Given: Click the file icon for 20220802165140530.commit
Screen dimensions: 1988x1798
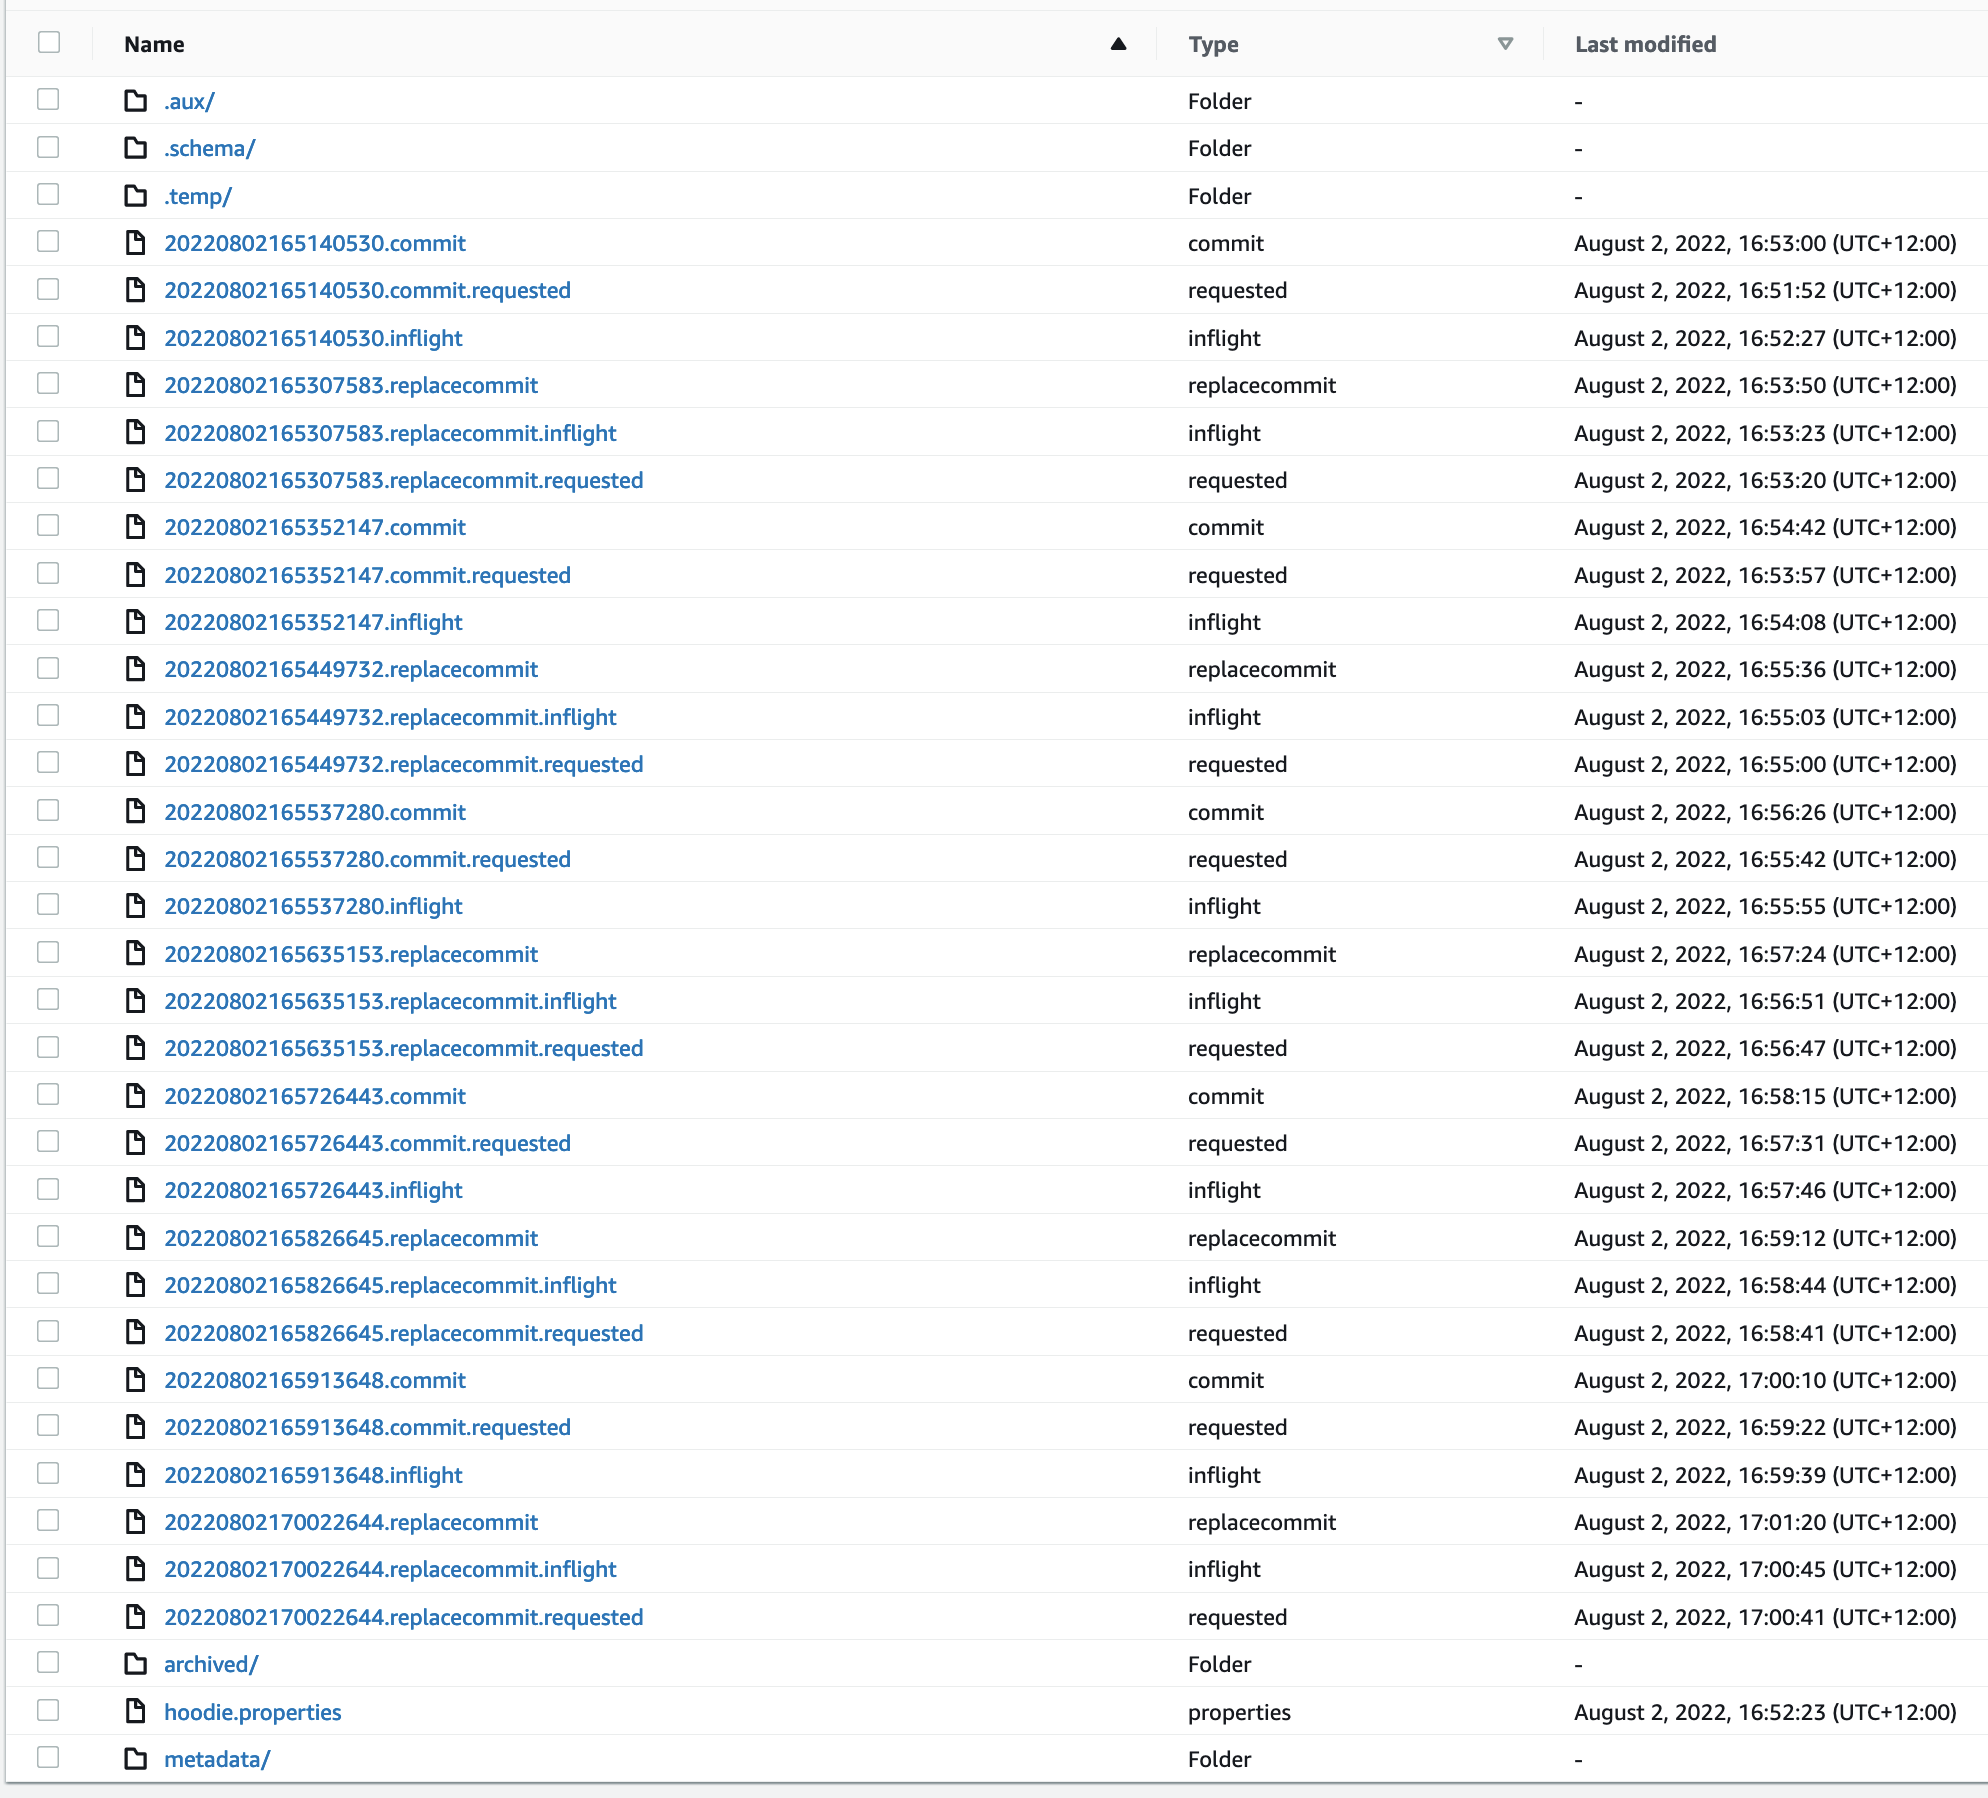Looking at the screenshot, I should [x=135, y=243].
